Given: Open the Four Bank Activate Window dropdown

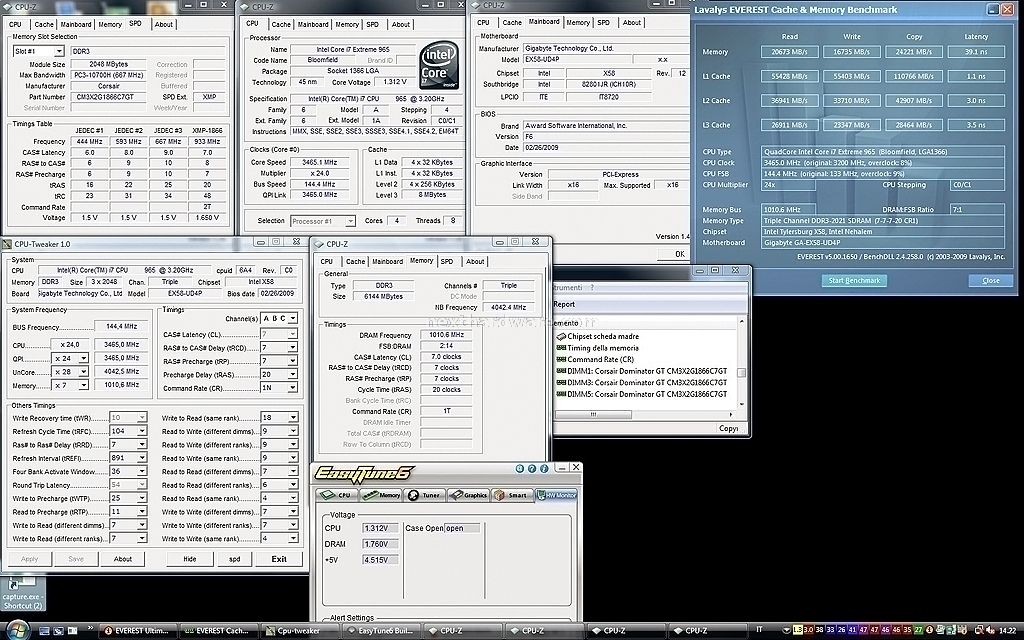Looking at the screenshot, I should (142, 472).
